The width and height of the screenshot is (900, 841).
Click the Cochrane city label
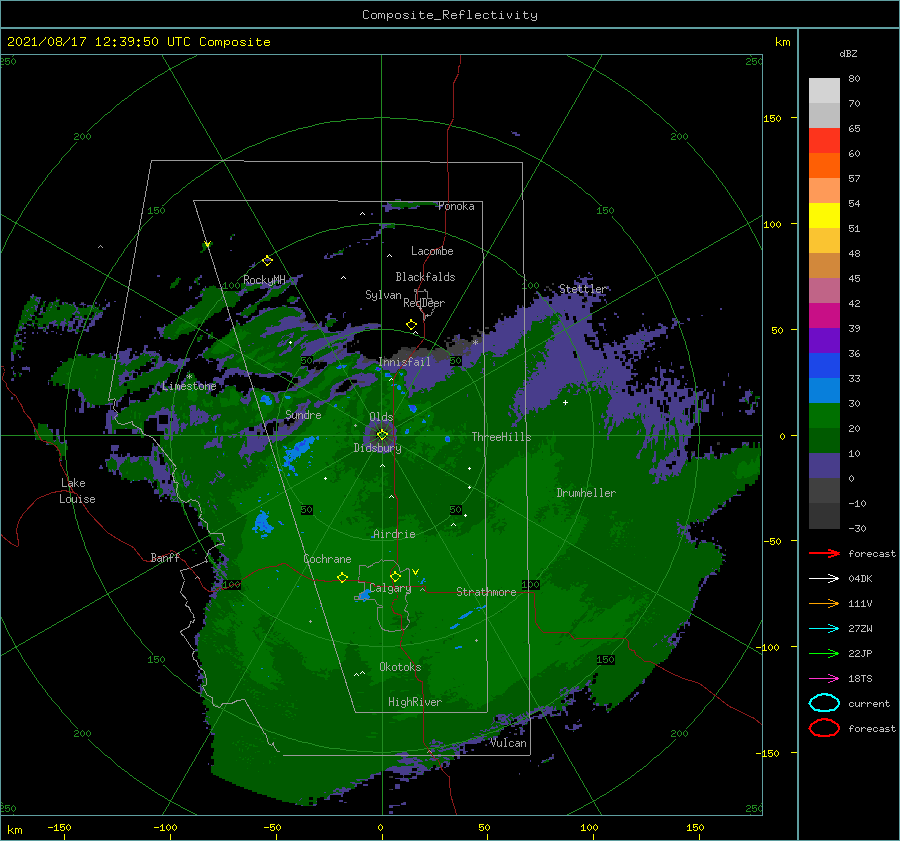pos(327,559)
